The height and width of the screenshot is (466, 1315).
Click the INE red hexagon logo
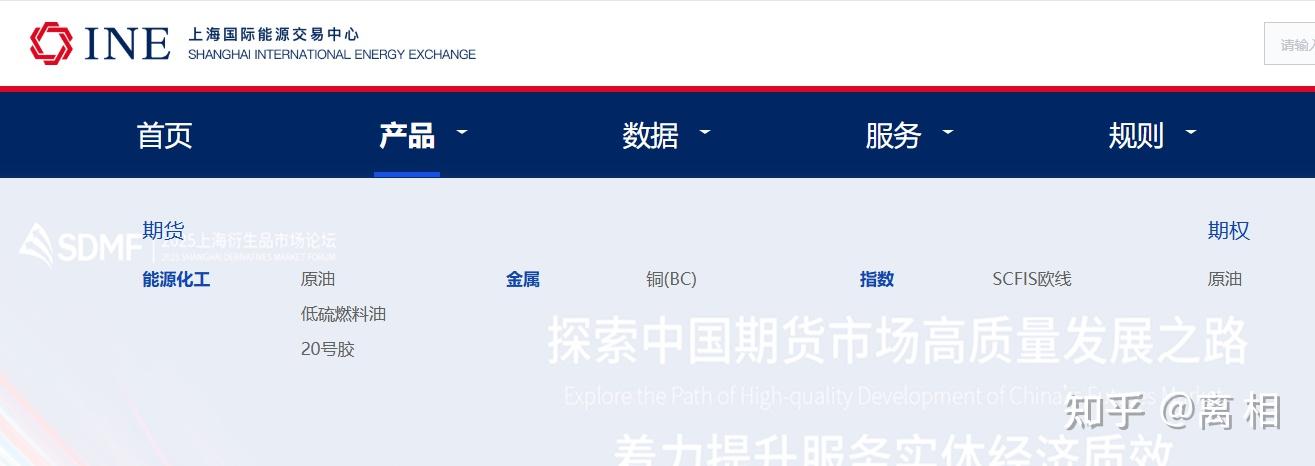point(51,43)
